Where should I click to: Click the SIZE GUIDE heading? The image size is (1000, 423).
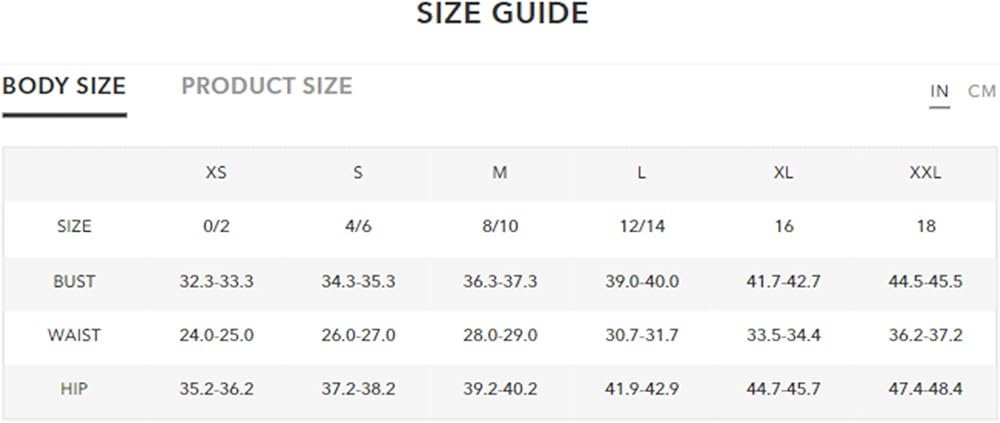tap(503, 13)
